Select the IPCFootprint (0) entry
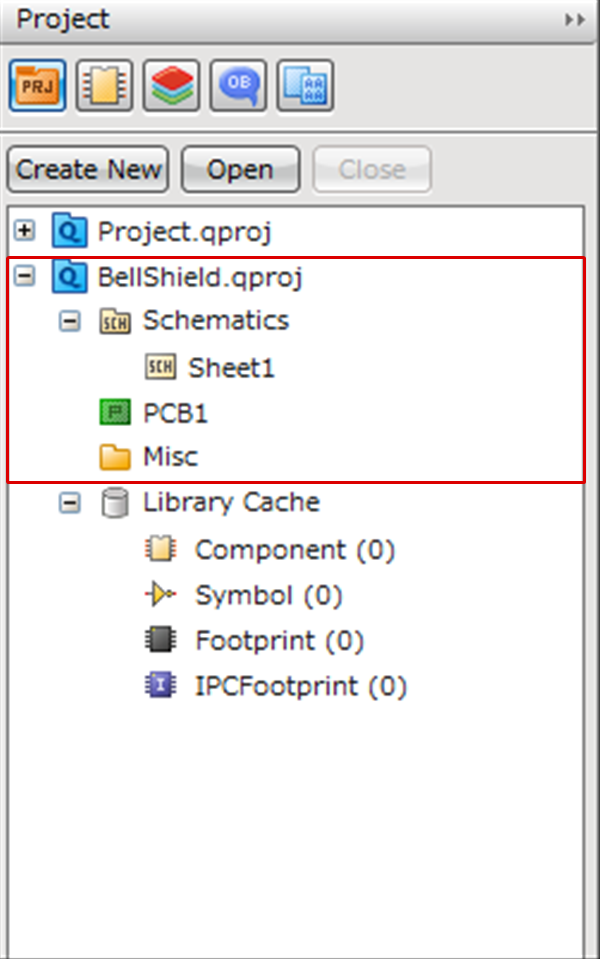This screenshot has height=959, width=600. pos(300,686)
